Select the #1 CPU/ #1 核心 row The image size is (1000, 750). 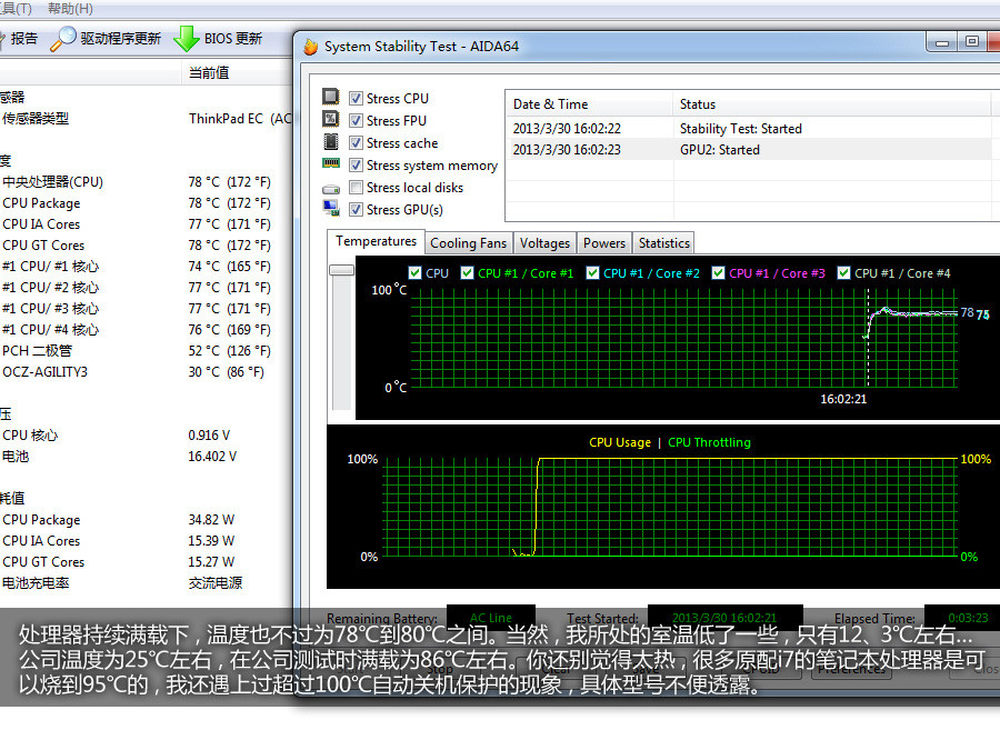pyautogui.click(x=146, y=266)
